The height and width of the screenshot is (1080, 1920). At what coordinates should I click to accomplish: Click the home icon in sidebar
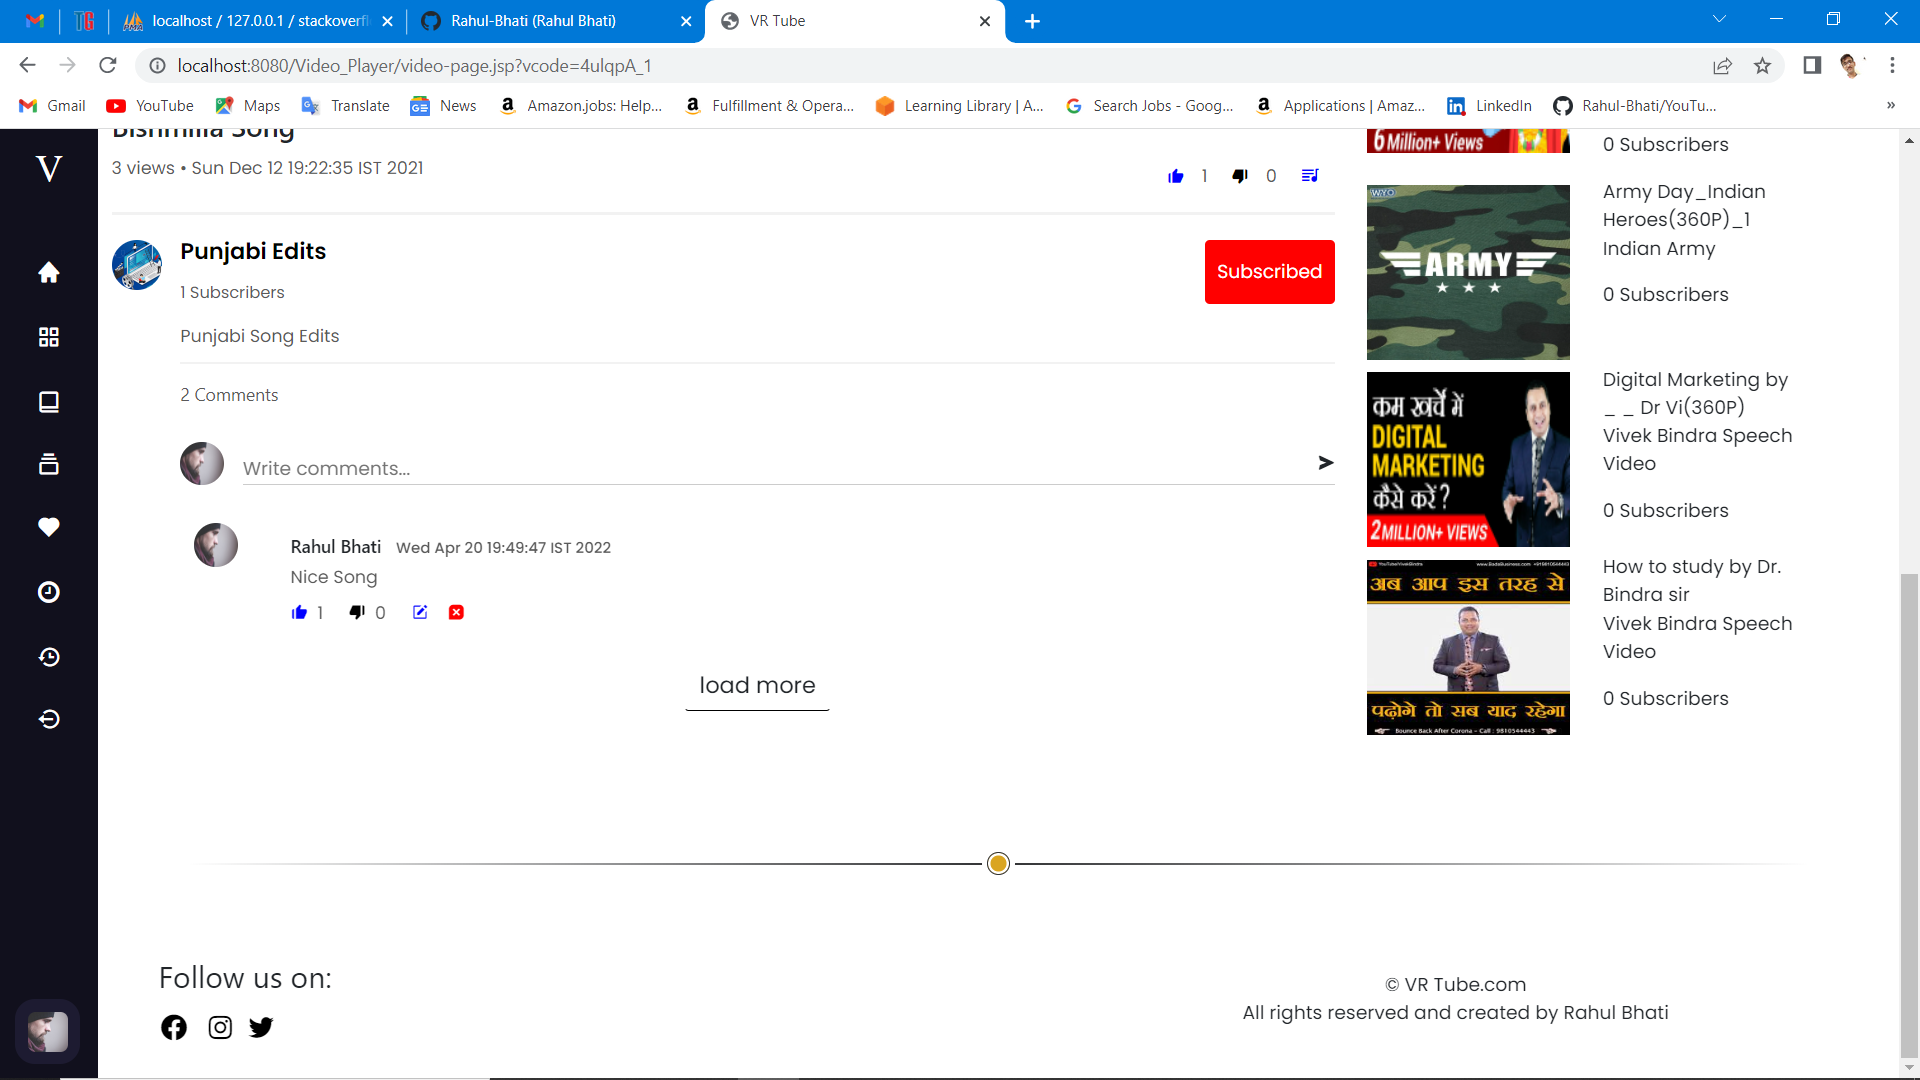pyautogui.click(x=48, y=272)
